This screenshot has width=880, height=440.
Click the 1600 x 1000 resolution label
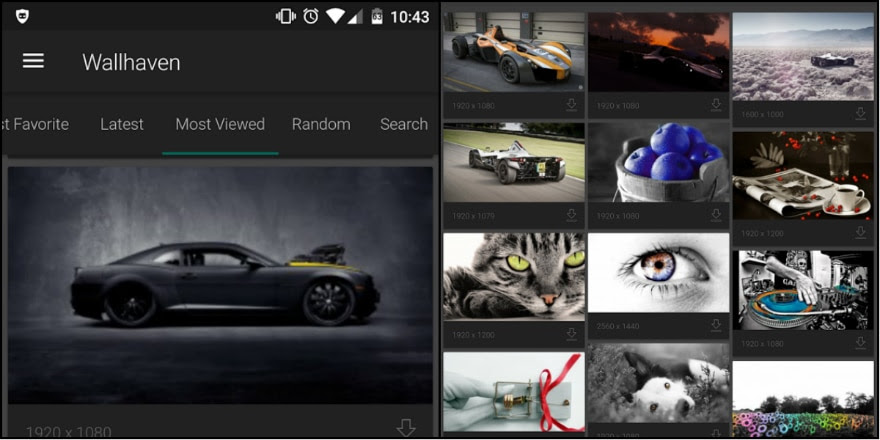pyautogui.click(x=764, y=114)
